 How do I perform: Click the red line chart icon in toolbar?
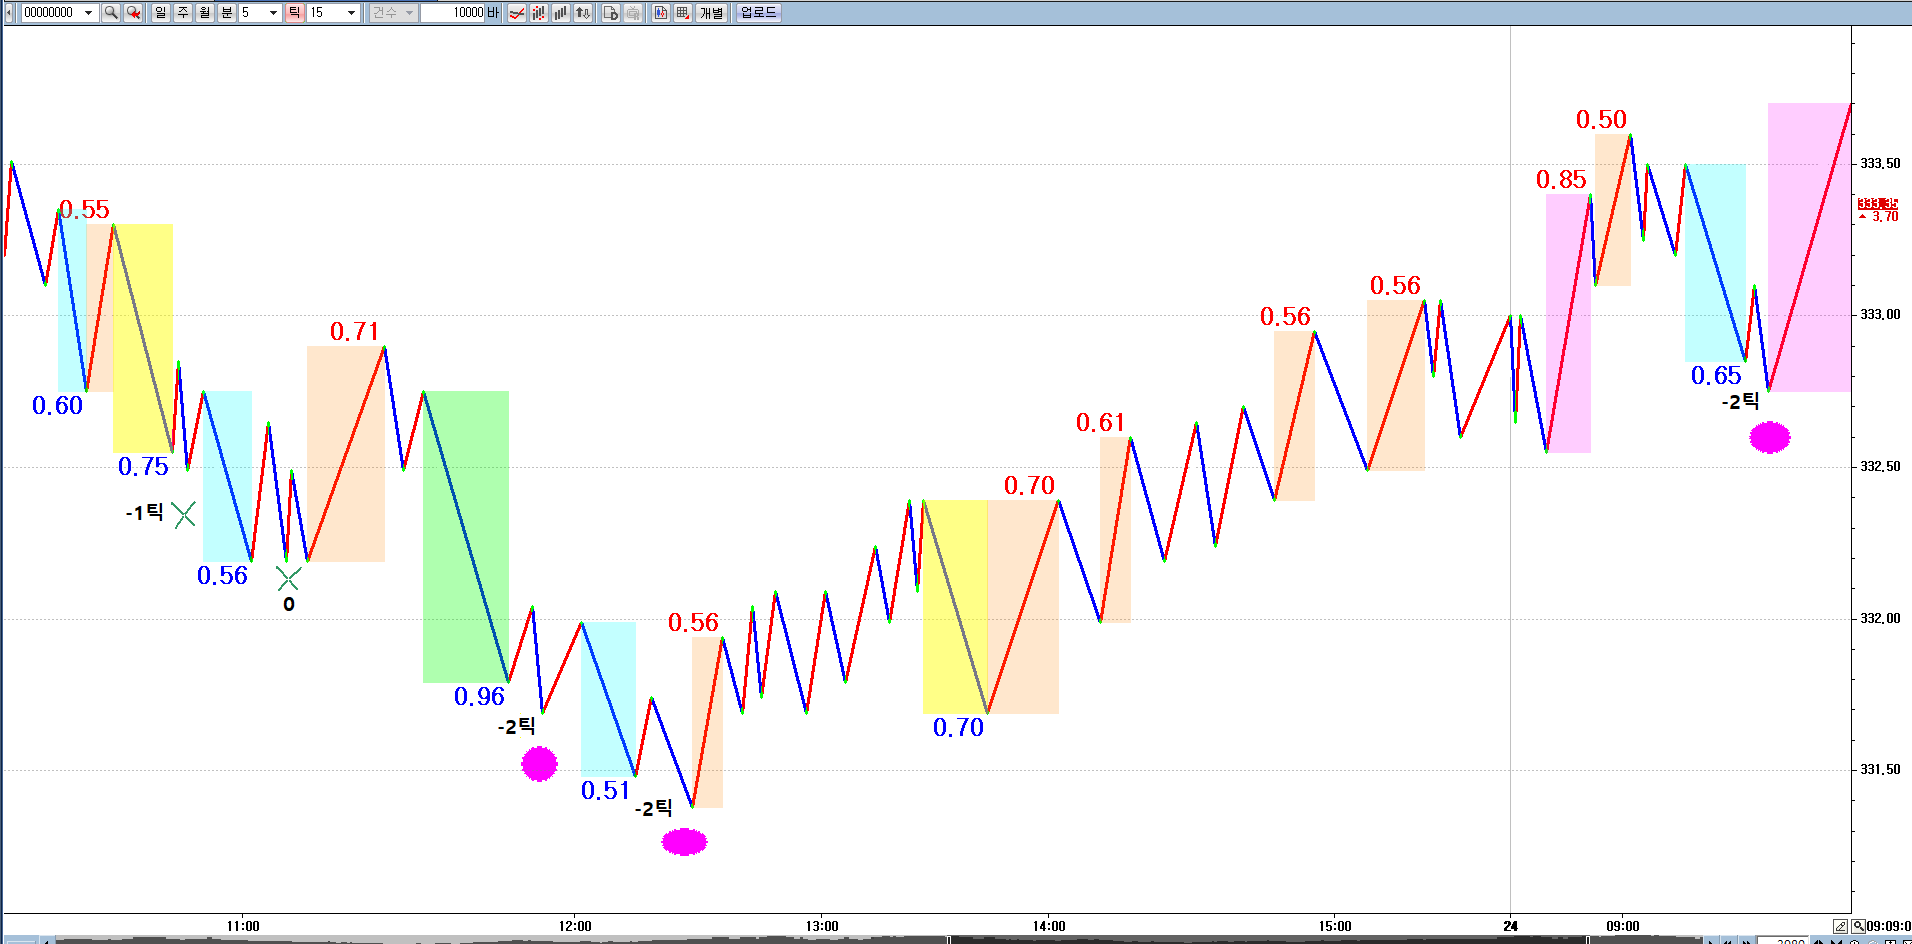coord(517,13)
